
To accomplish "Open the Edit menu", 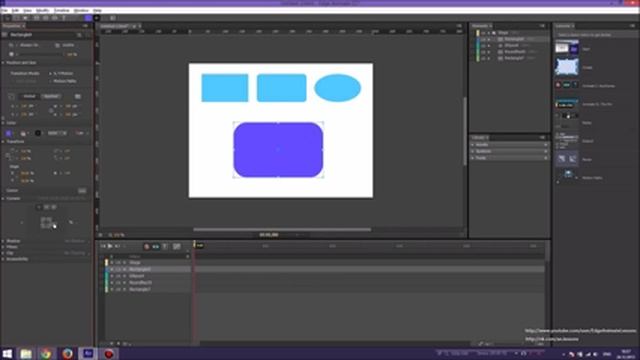I will coord(15,10).
